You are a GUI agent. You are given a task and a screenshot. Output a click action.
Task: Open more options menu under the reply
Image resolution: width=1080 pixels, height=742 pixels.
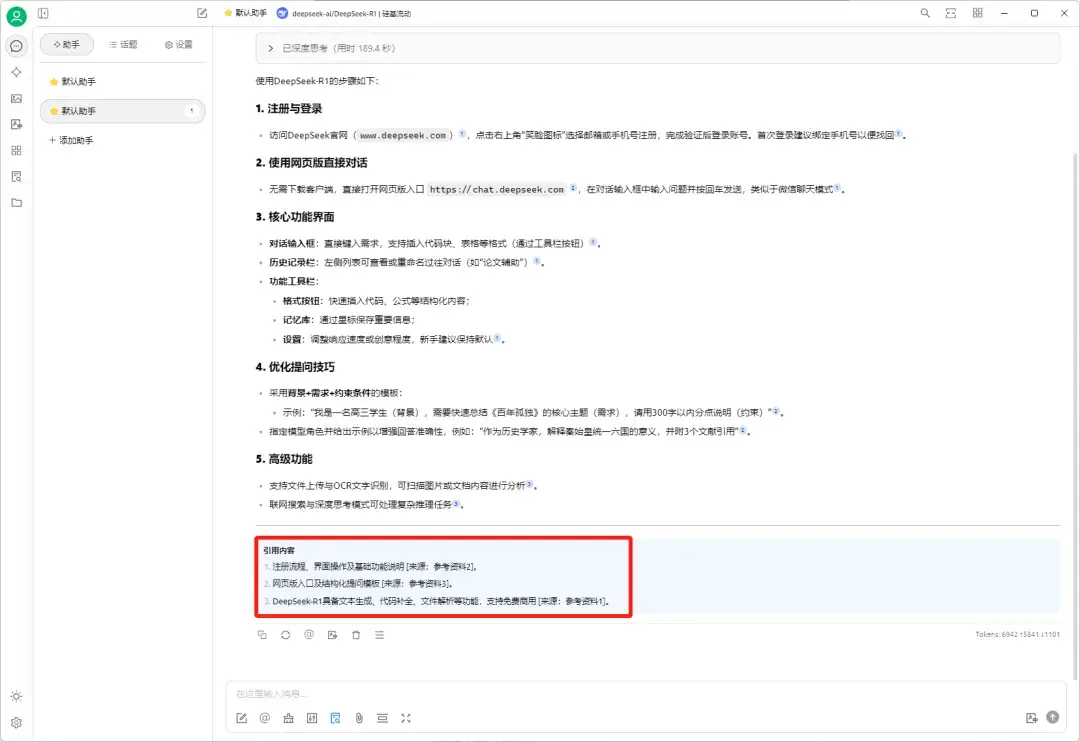pyautogui.click(x=380, y=635)
